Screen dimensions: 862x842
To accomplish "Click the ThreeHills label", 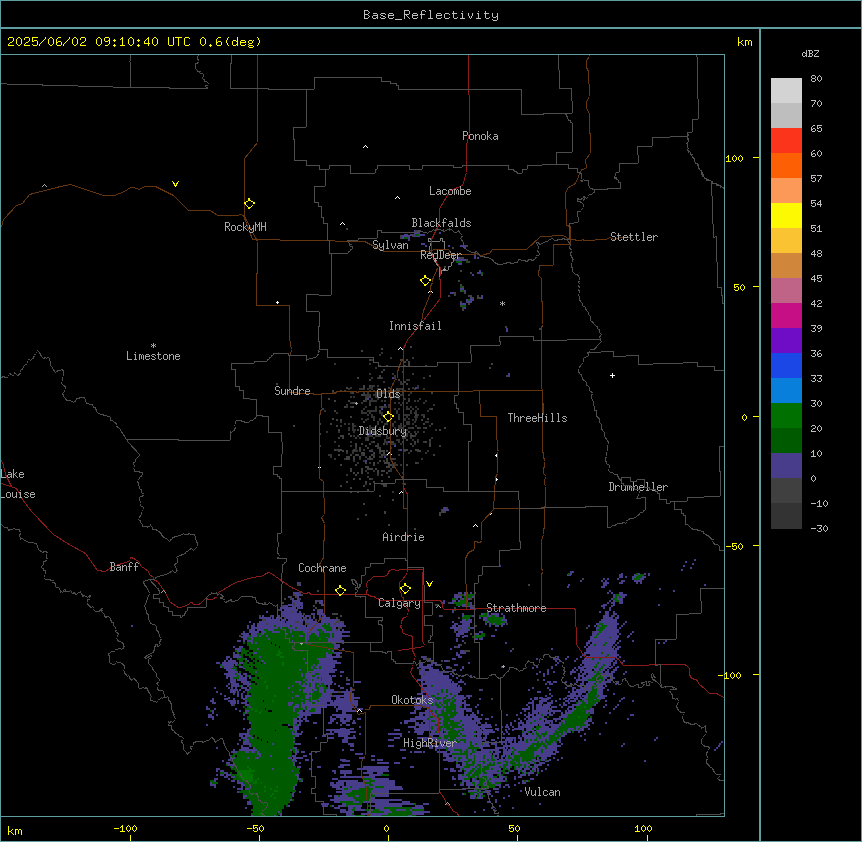I will [537, 418].
